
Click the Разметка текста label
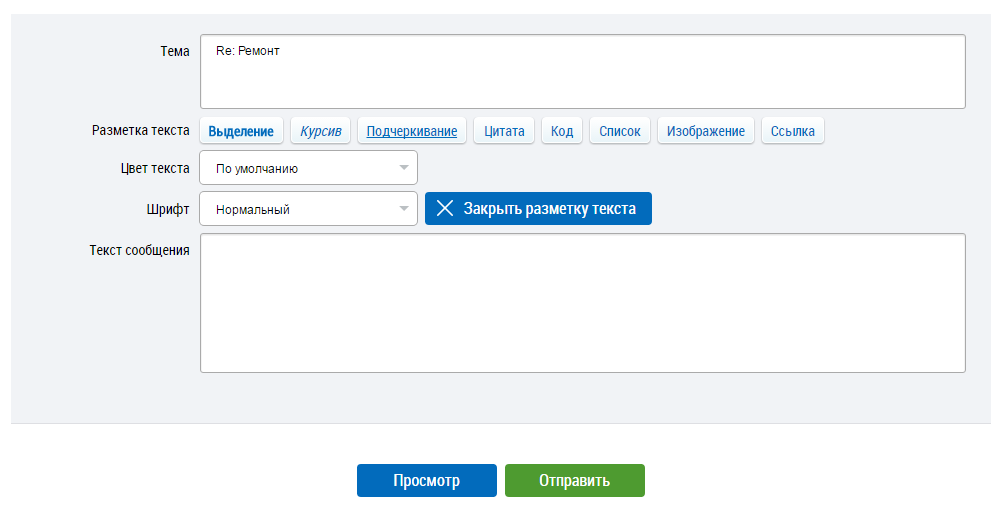(x=140, y=130)
